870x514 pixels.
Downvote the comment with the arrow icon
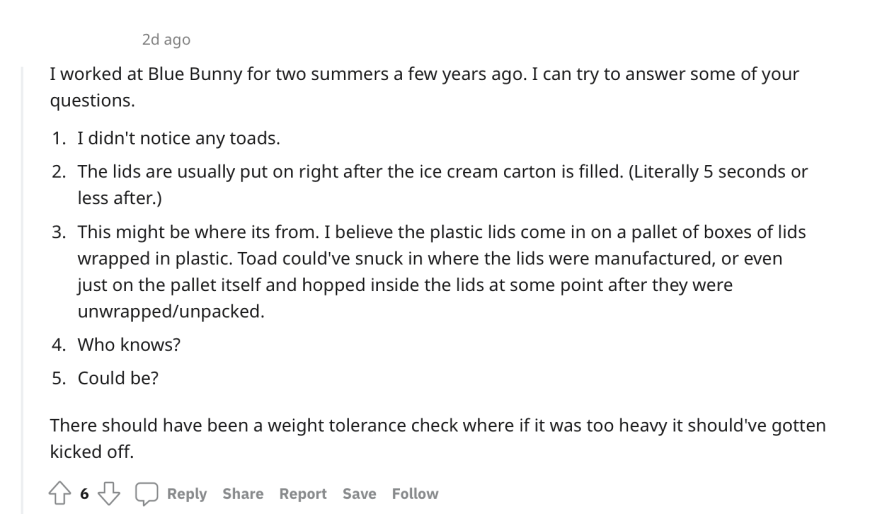point(109,493)
